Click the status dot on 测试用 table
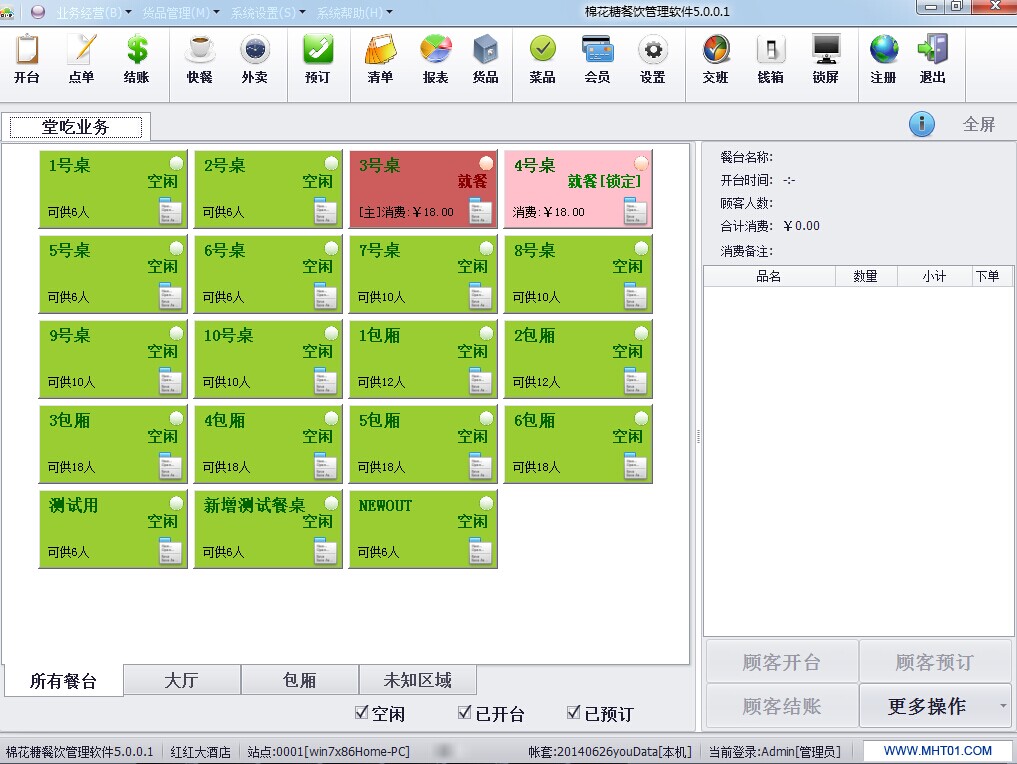This screenshot has width=1017, height=764. (176, 503)
